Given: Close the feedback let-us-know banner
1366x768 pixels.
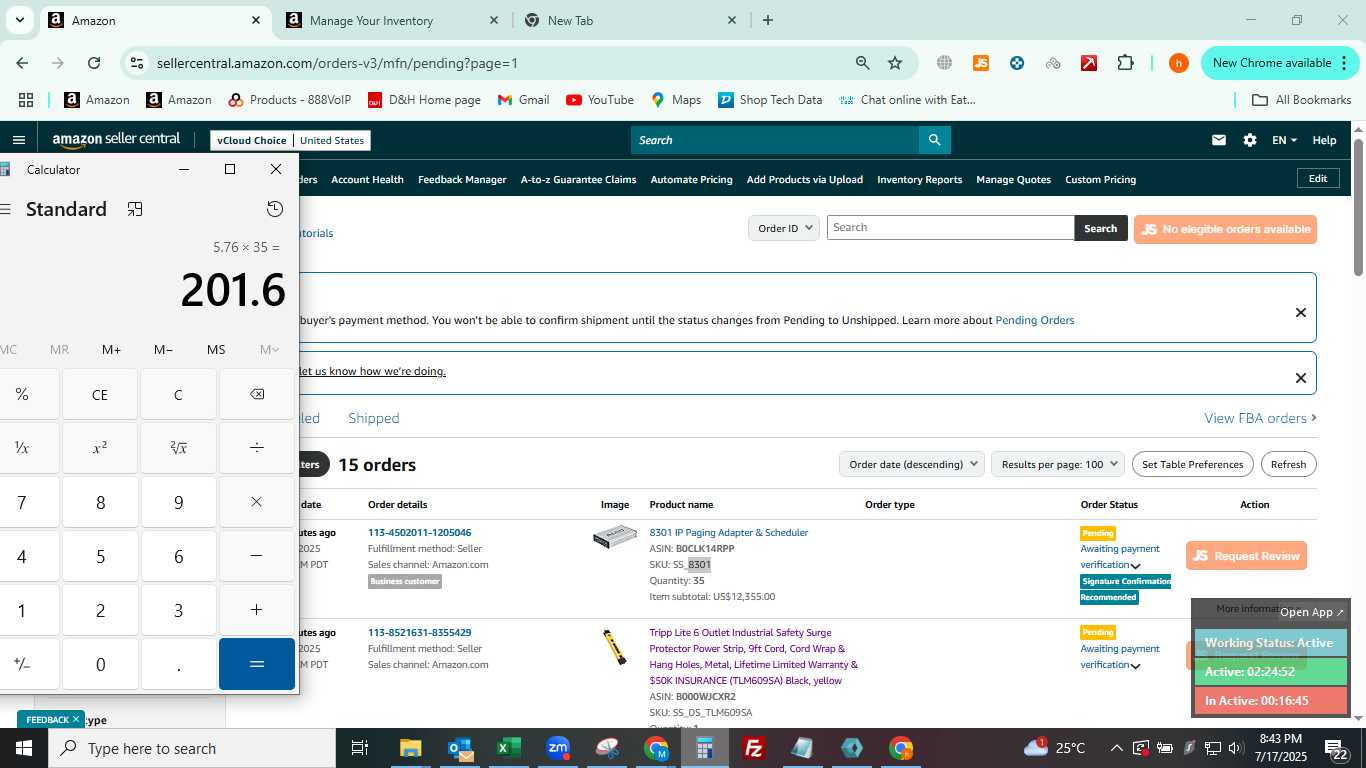Looking at the screenshot, I should 1300,378.
